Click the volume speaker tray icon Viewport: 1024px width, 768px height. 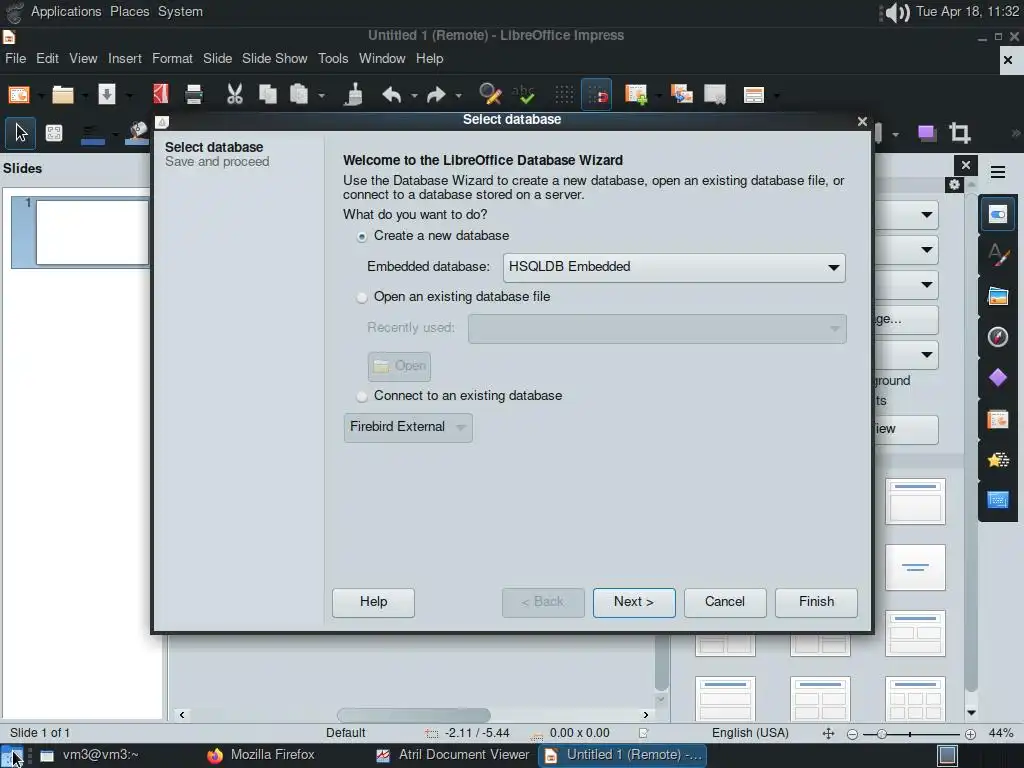895,12
